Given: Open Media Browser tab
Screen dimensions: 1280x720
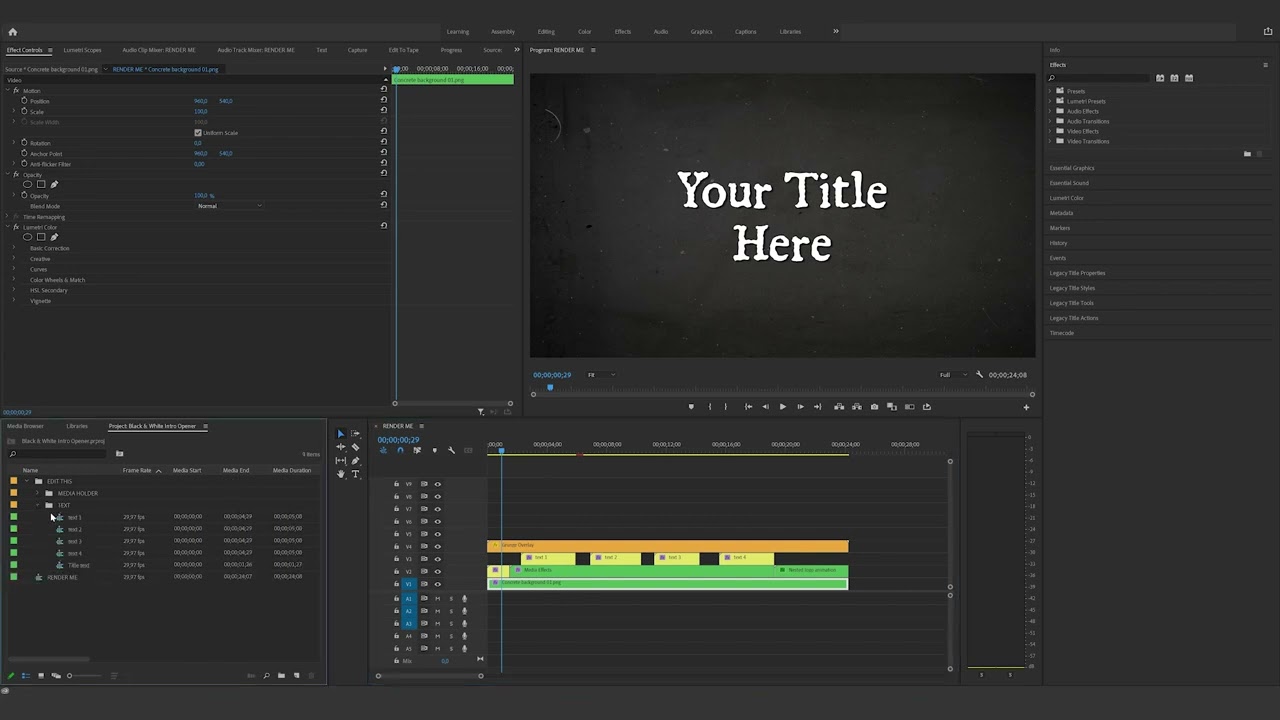Looking at the screenshot, I should coord(25,426).
